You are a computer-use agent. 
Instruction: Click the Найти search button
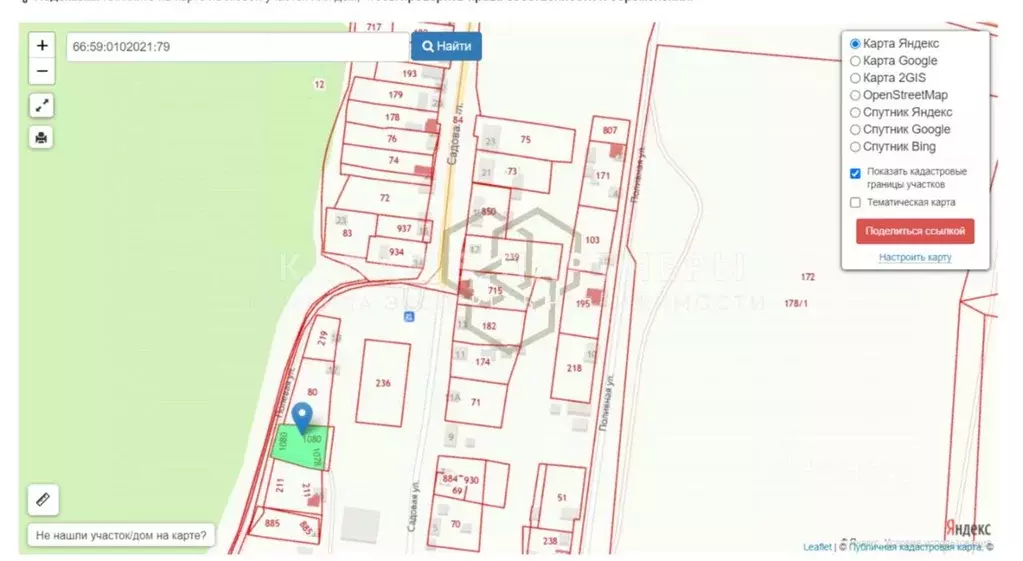[x=446, y=46]
